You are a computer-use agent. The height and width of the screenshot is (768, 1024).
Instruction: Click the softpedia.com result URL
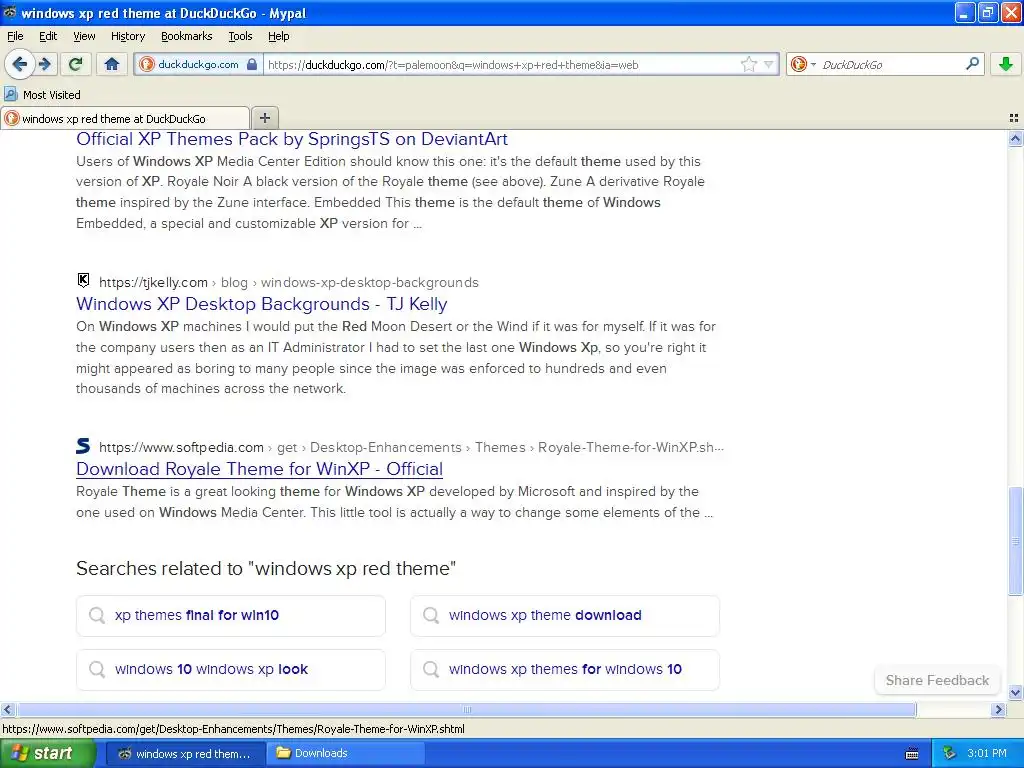[x=411, y=447]
